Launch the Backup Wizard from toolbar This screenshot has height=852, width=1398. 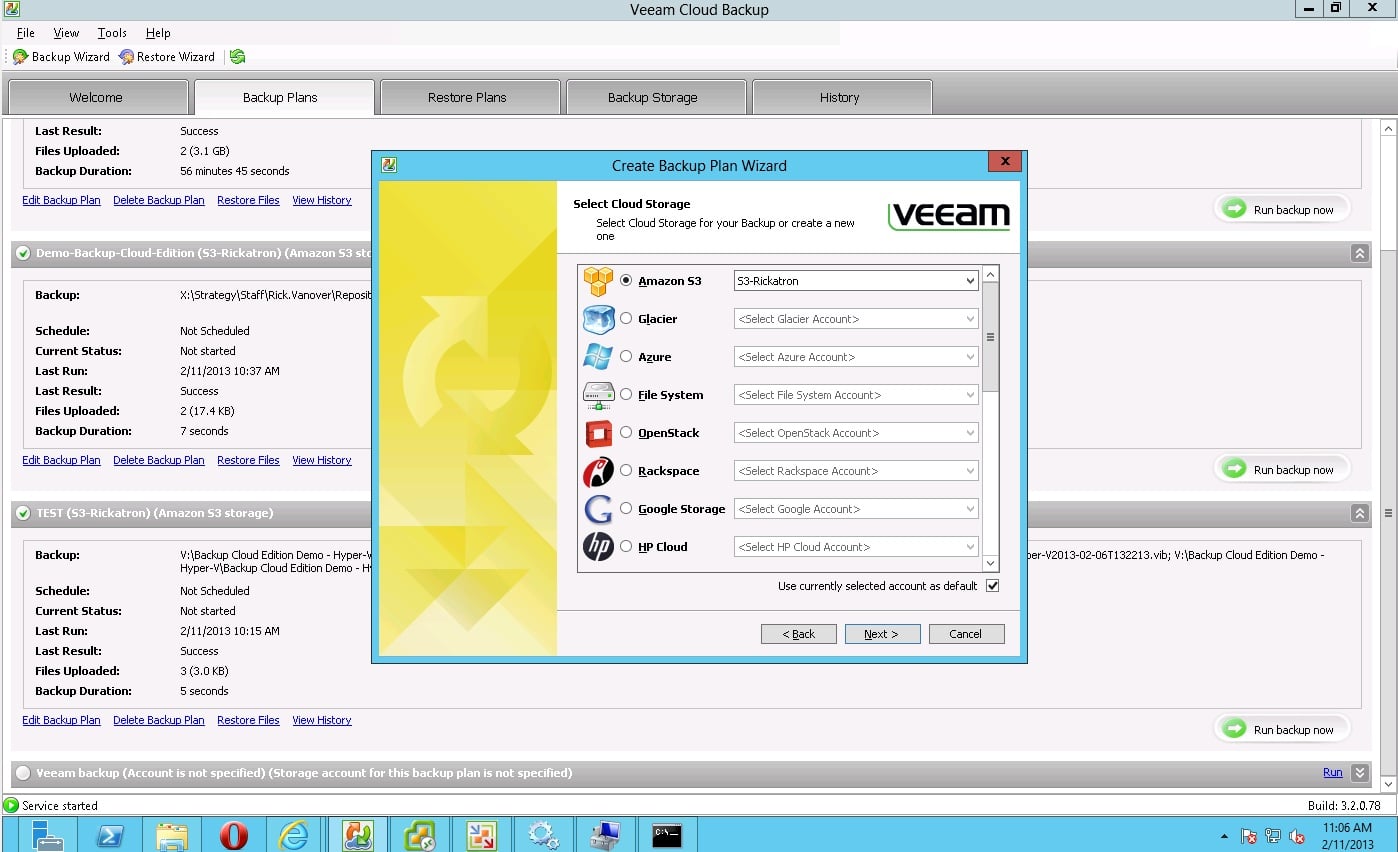click(61, 57)
